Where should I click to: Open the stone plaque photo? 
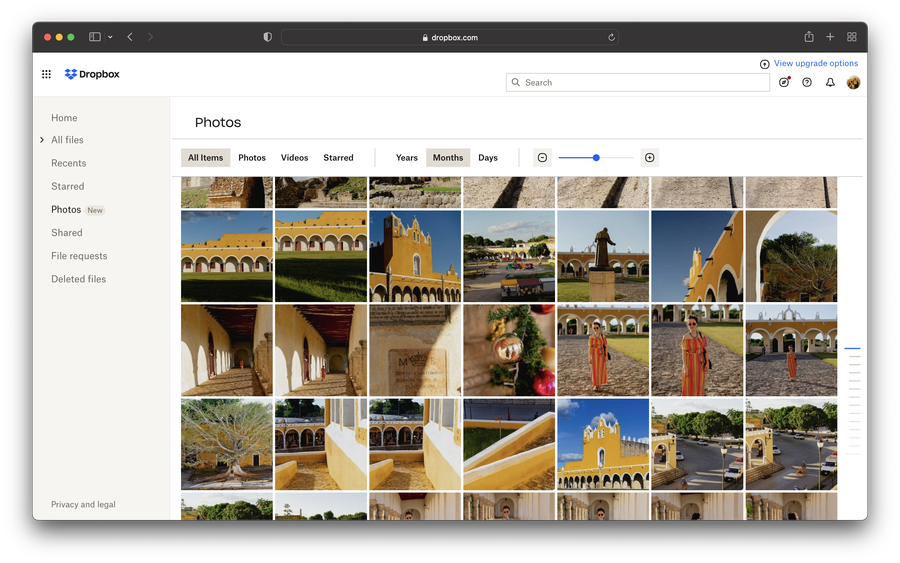415,350
